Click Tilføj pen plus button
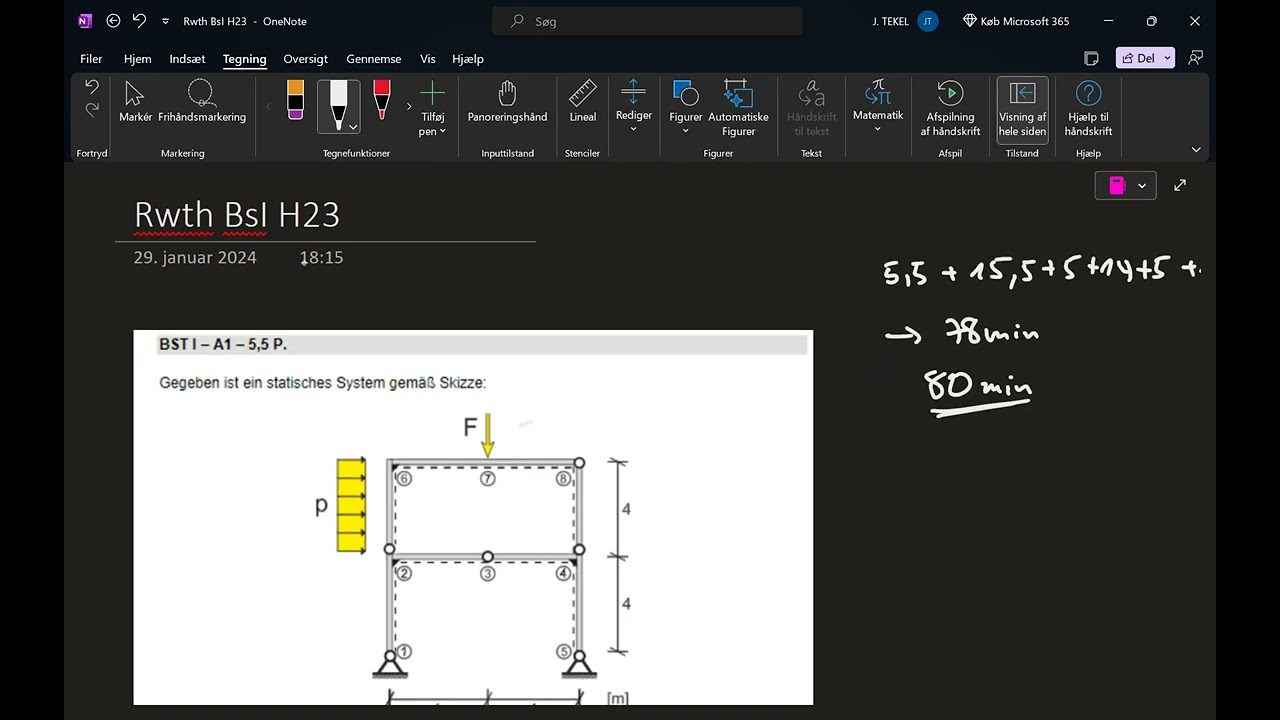 pyautogui.click(x=432, y=108)
